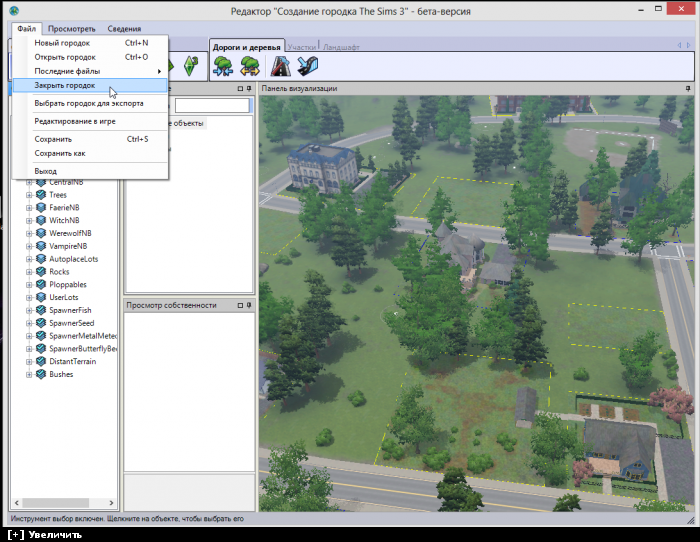
Task: Select the sidewalk tool icon
Action: [307, 66]
